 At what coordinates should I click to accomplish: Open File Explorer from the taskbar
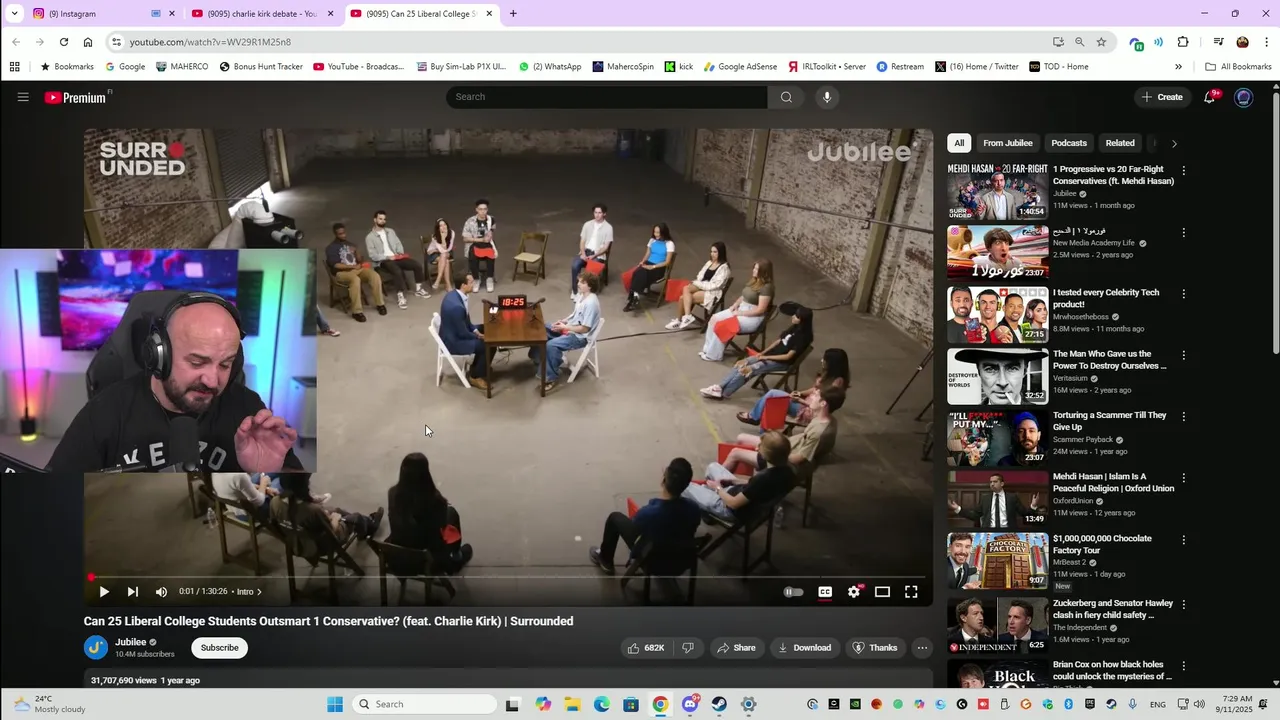[572, 704]
